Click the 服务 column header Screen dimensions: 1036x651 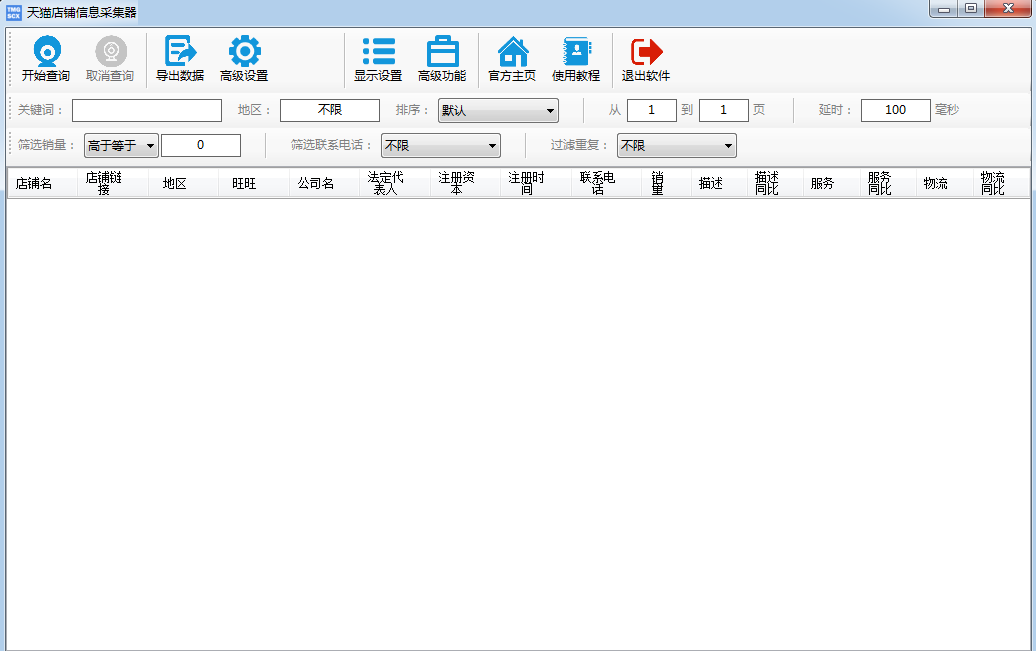point(832,183)
